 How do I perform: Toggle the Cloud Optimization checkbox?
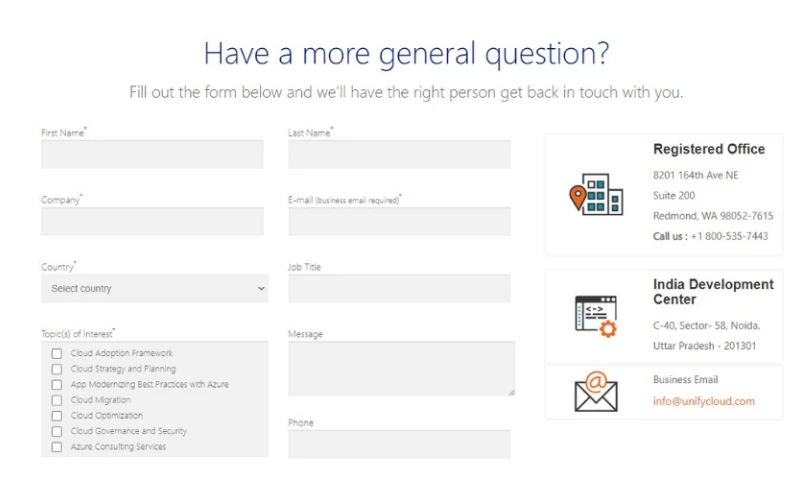57,416
